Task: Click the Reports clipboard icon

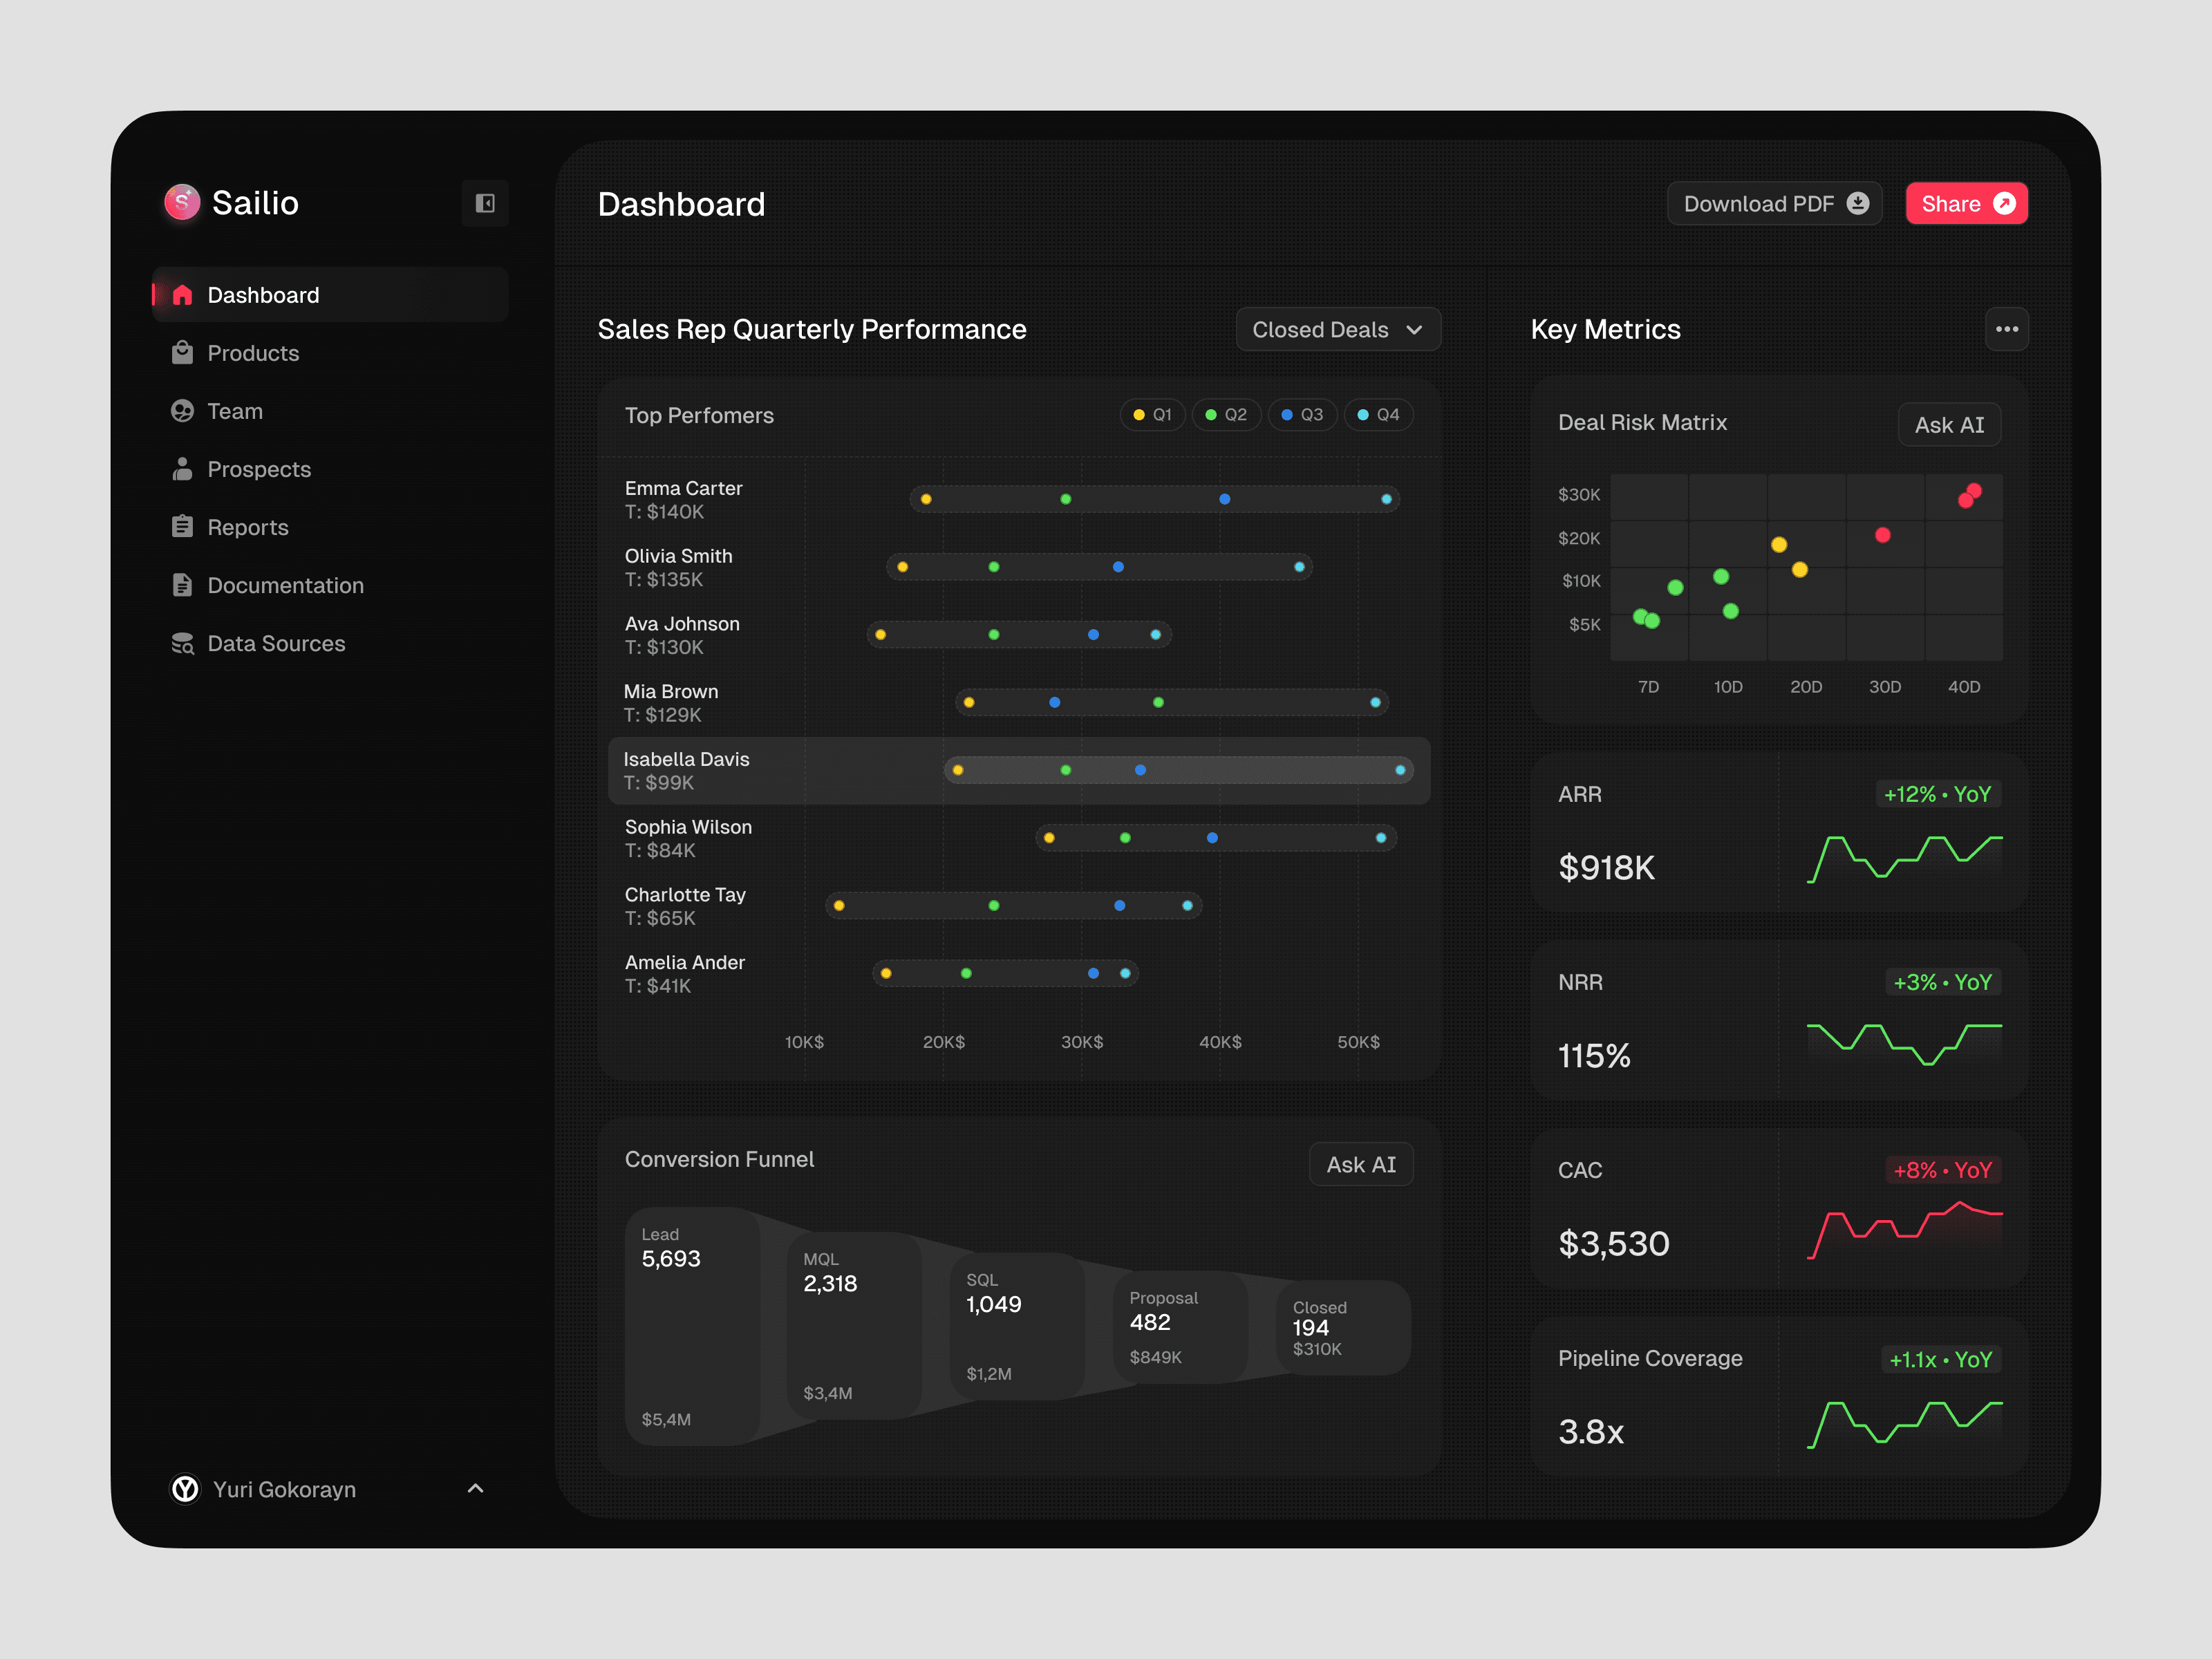Action: click(182, 527)
